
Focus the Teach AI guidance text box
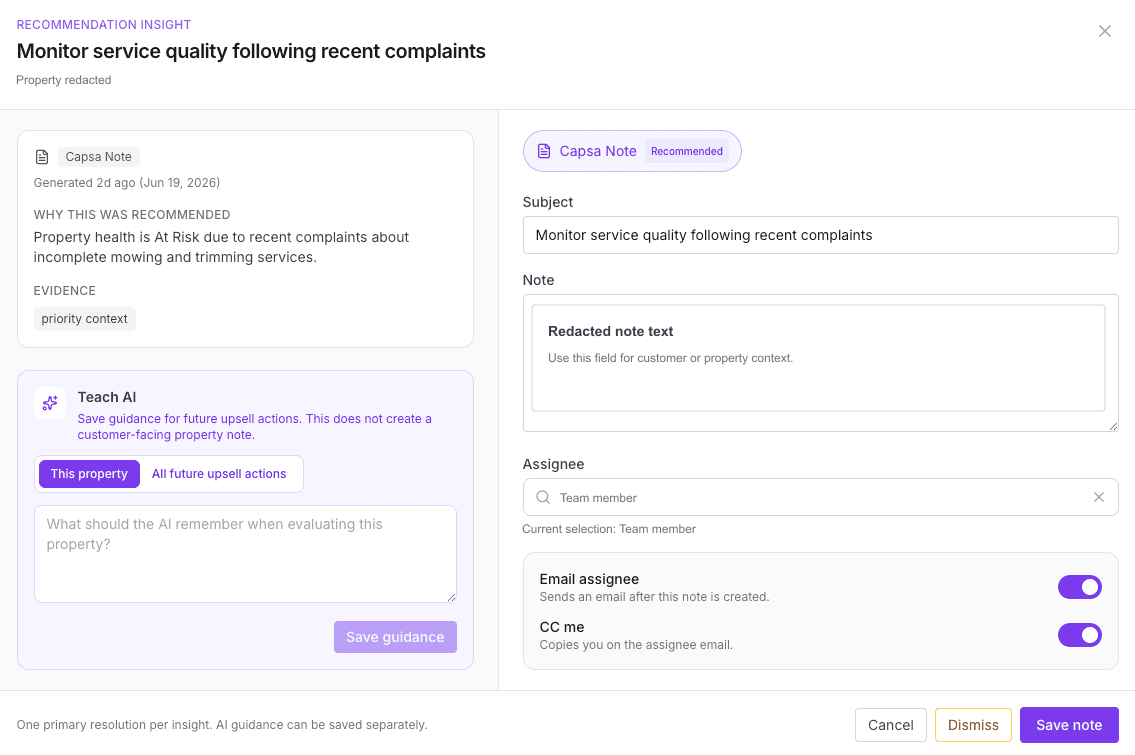[x=245, y=554]
